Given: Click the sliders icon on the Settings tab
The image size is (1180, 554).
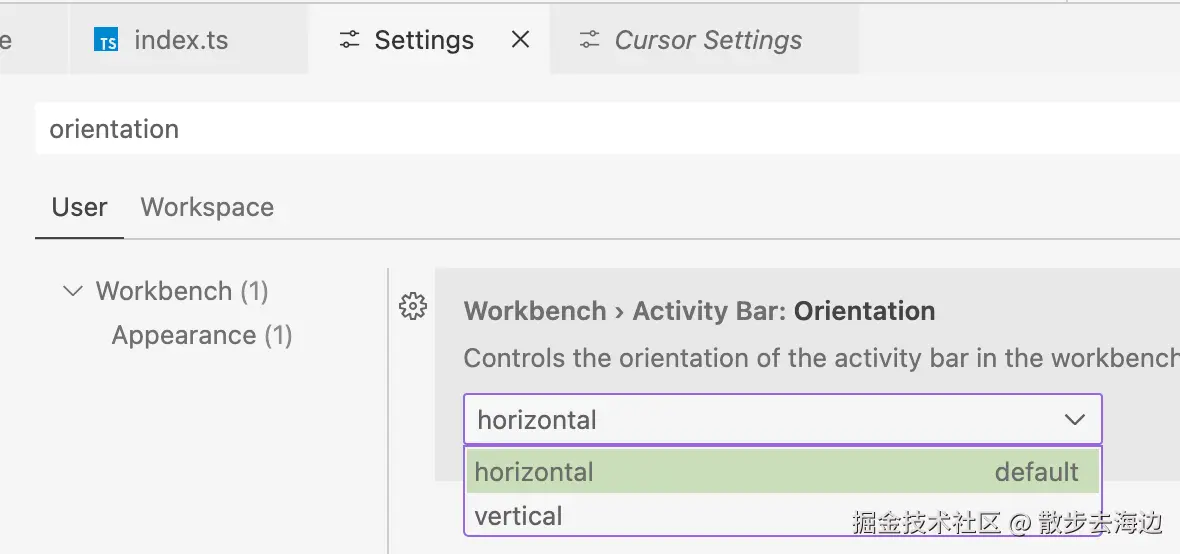Looking at the screenshot, I should pyautogui.click(x=349, y=40).
